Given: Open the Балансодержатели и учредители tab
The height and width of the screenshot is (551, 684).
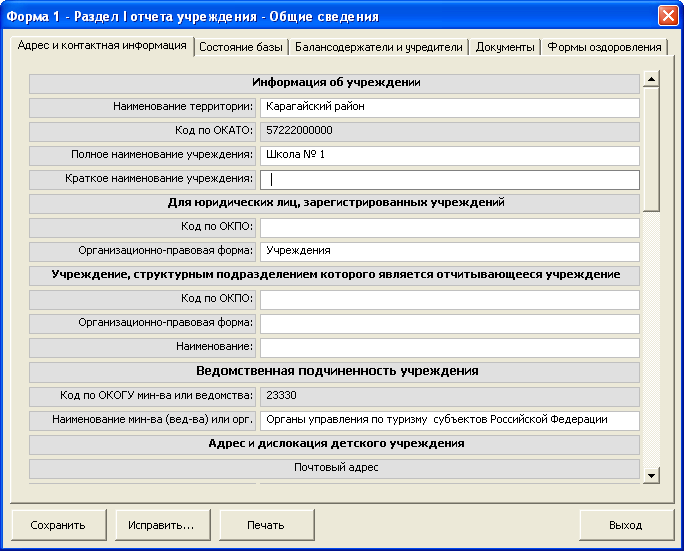Looking at the screenshot, I should [378, 47].
